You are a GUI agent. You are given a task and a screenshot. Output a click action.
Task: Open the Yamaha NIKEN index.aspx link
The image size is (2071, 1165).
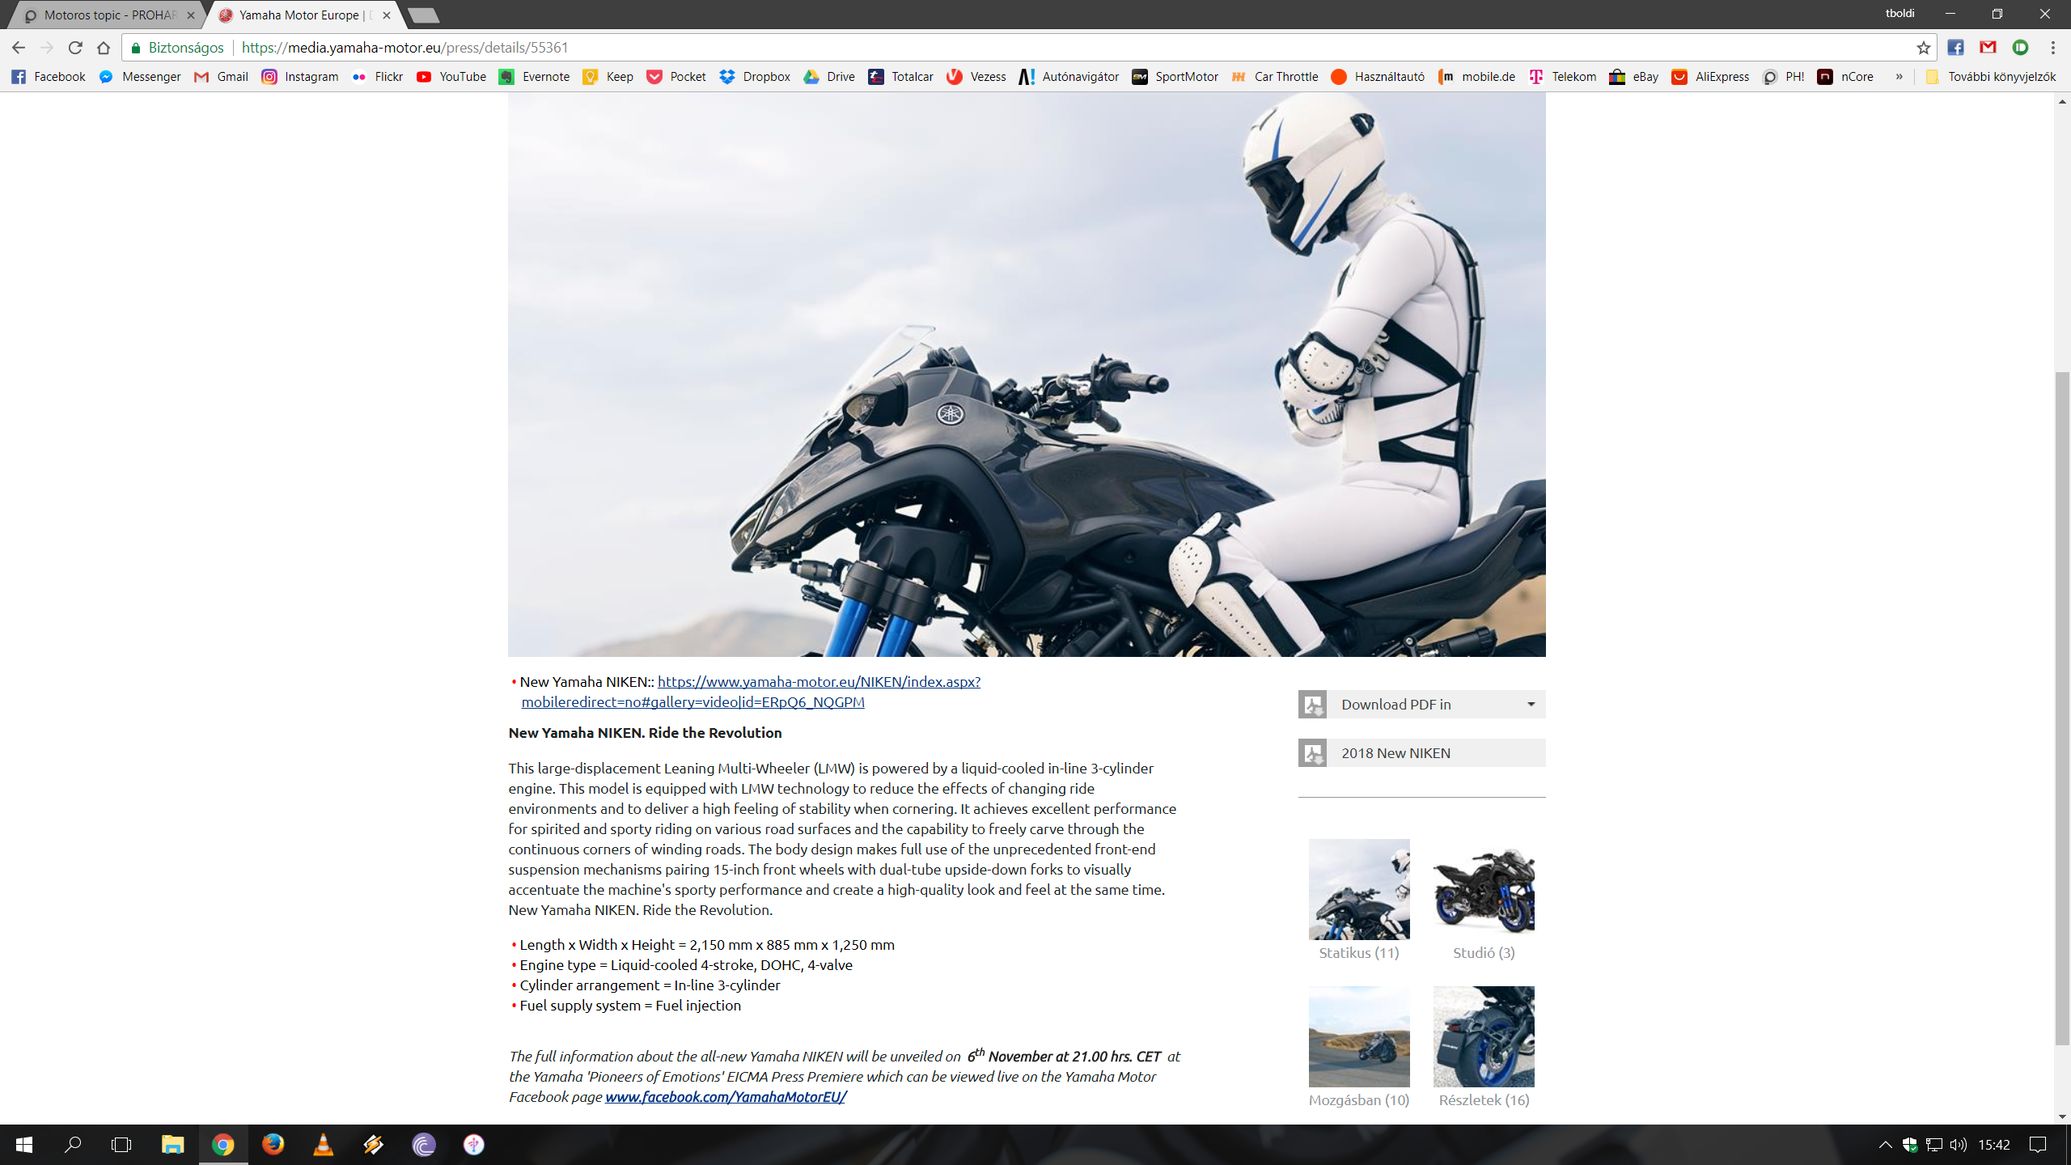click(x=818, y=682)
